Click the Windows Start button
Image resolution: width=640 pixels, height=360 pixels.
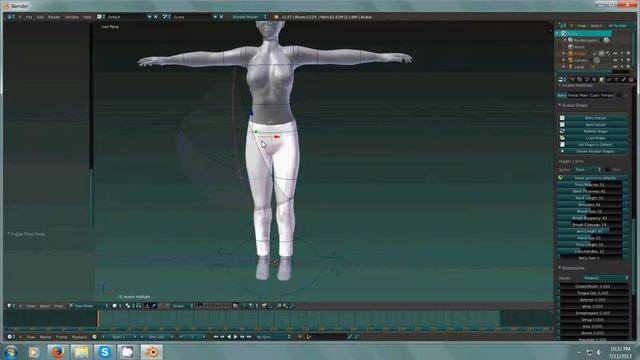[x=11, y=351]
